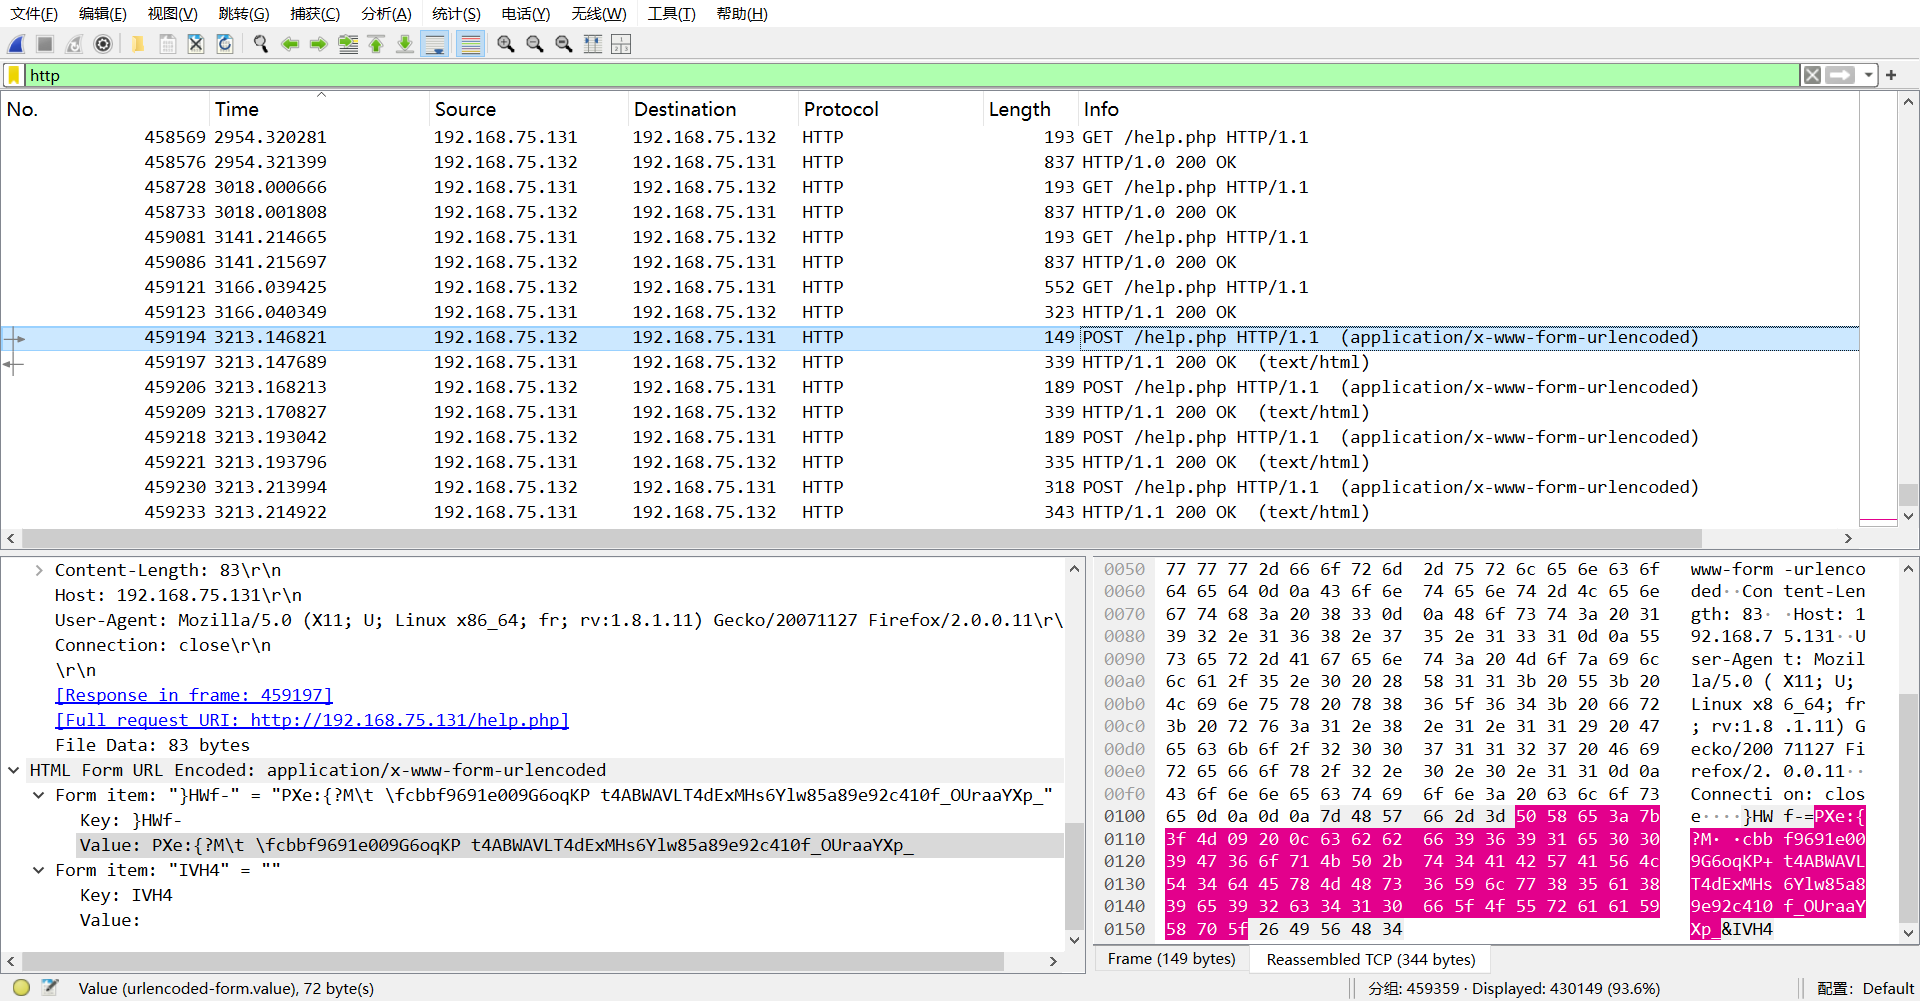Select packet 459230 POST /help.php
Image resolution: width=1920 pixels, height=1001 pixels.
pos(930,487)
